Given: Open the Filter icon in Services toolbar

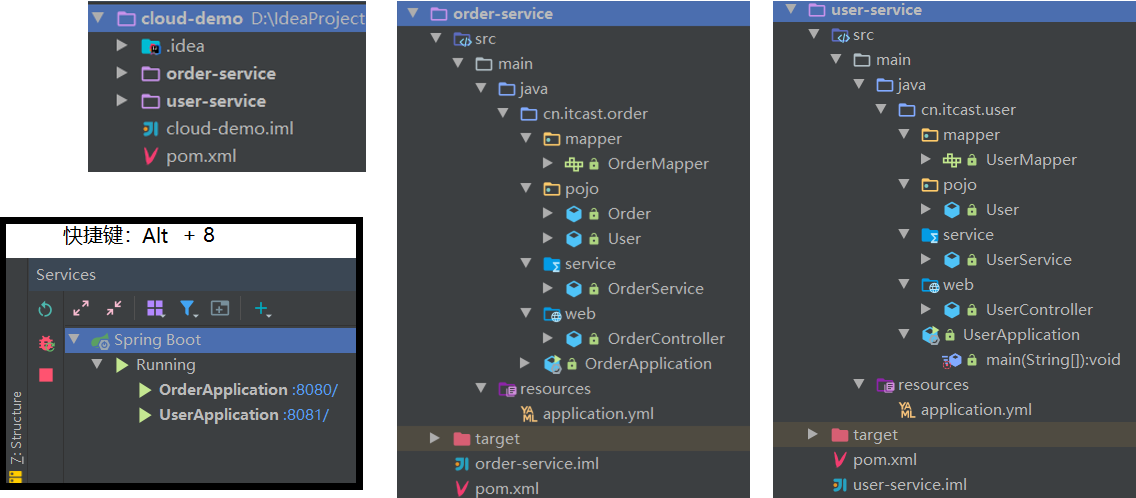Looking at the screenshot, I should pyautogui.click(x=189, y=309).
